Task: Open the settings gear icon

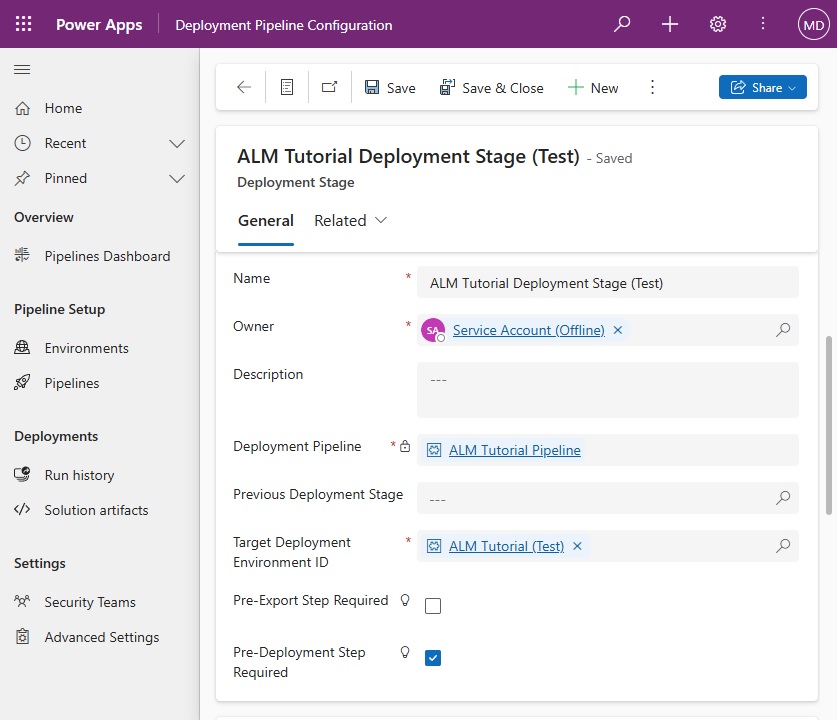Action: [717, 24]
